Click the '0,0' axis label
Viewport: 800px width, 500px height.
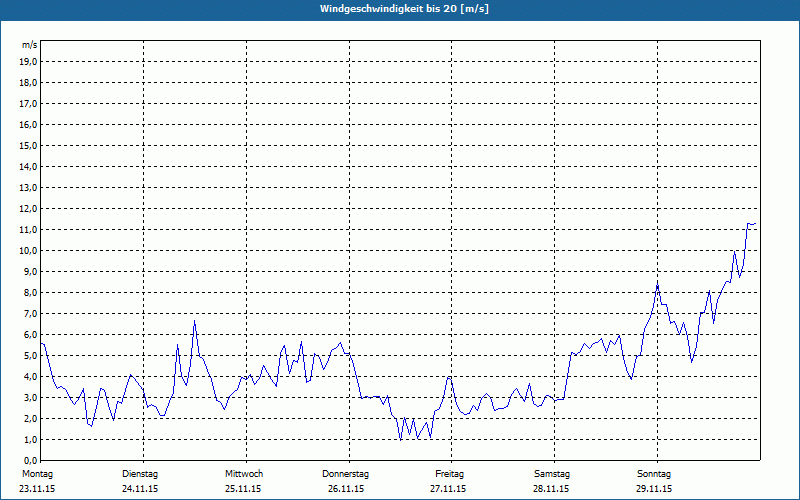[30, 460]
